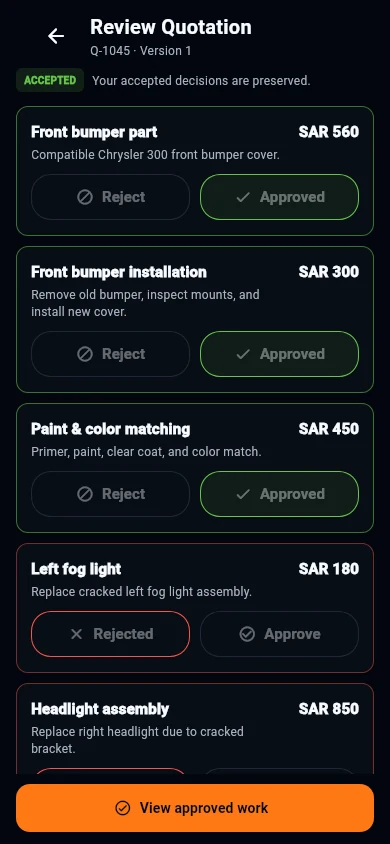
Task: Click the X icon on Left fog light Rejected
Action: [76, 634]
